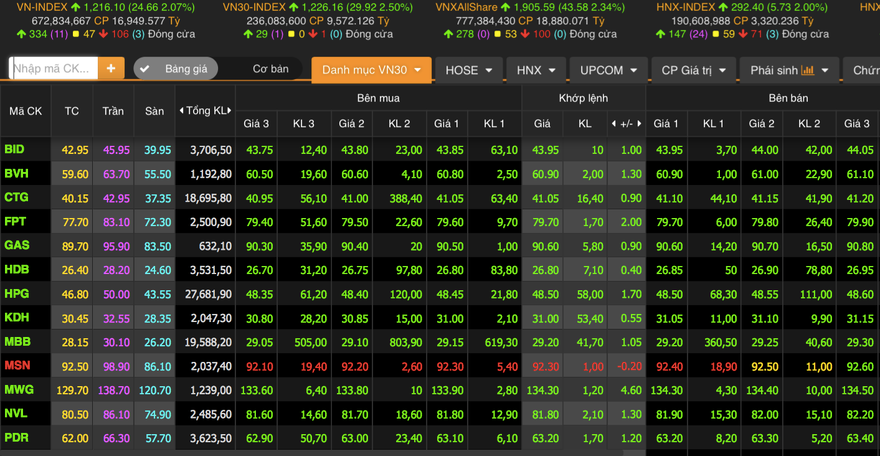Click the orange plus add-symbol button
880x456 pixels.
111,68
